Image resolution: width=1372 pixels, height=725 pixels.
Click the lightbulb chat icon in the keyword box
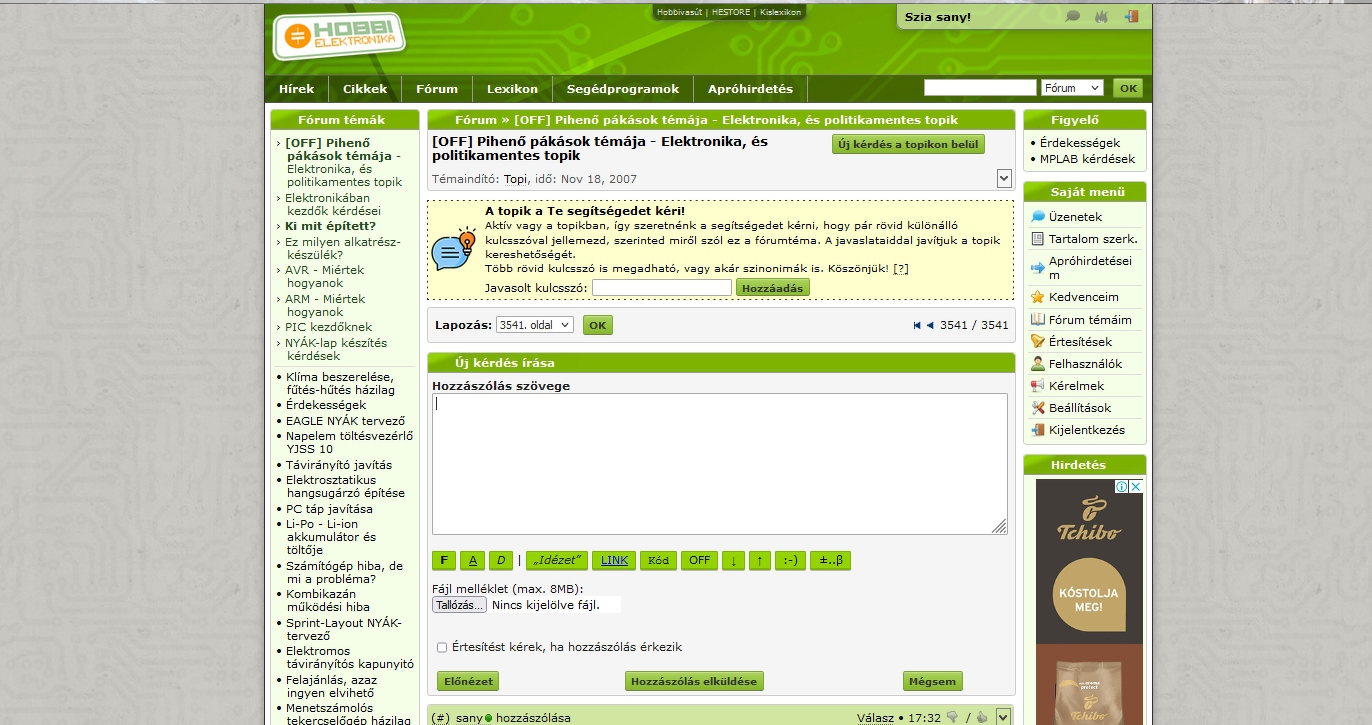coord(453,250)
